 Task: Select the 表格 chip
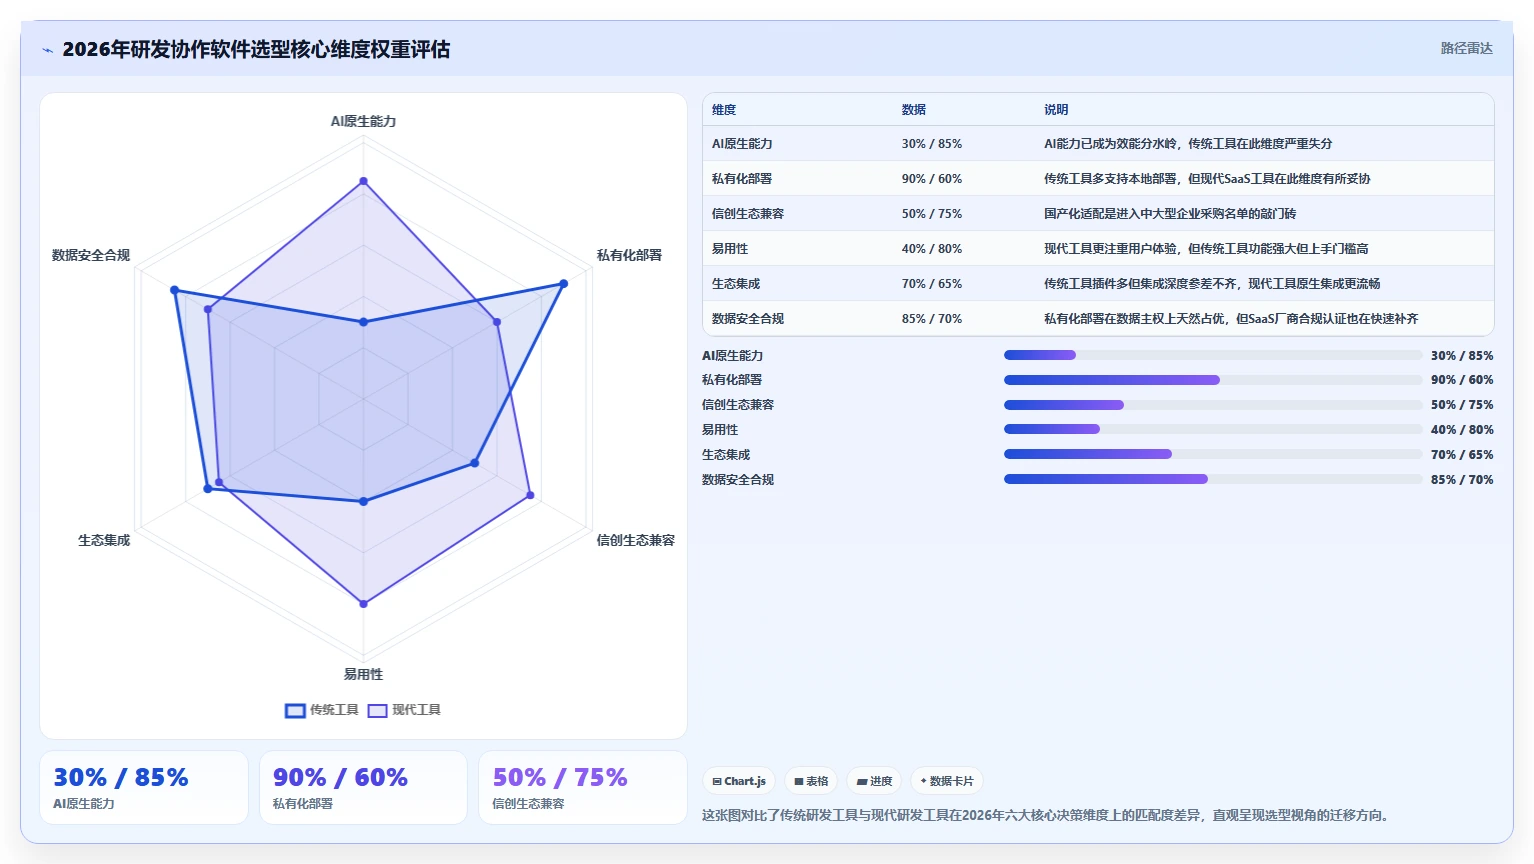811,781
